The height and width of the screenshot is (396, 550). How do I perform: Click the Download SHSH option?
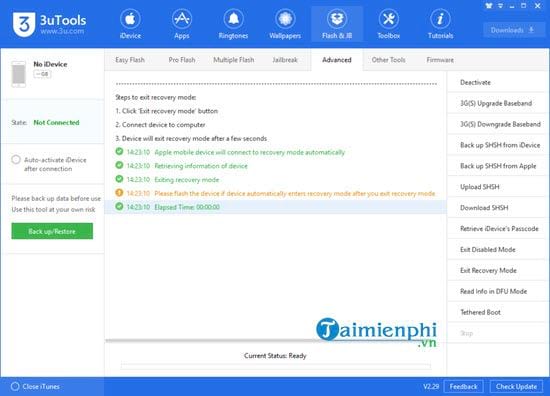[498, 208]
